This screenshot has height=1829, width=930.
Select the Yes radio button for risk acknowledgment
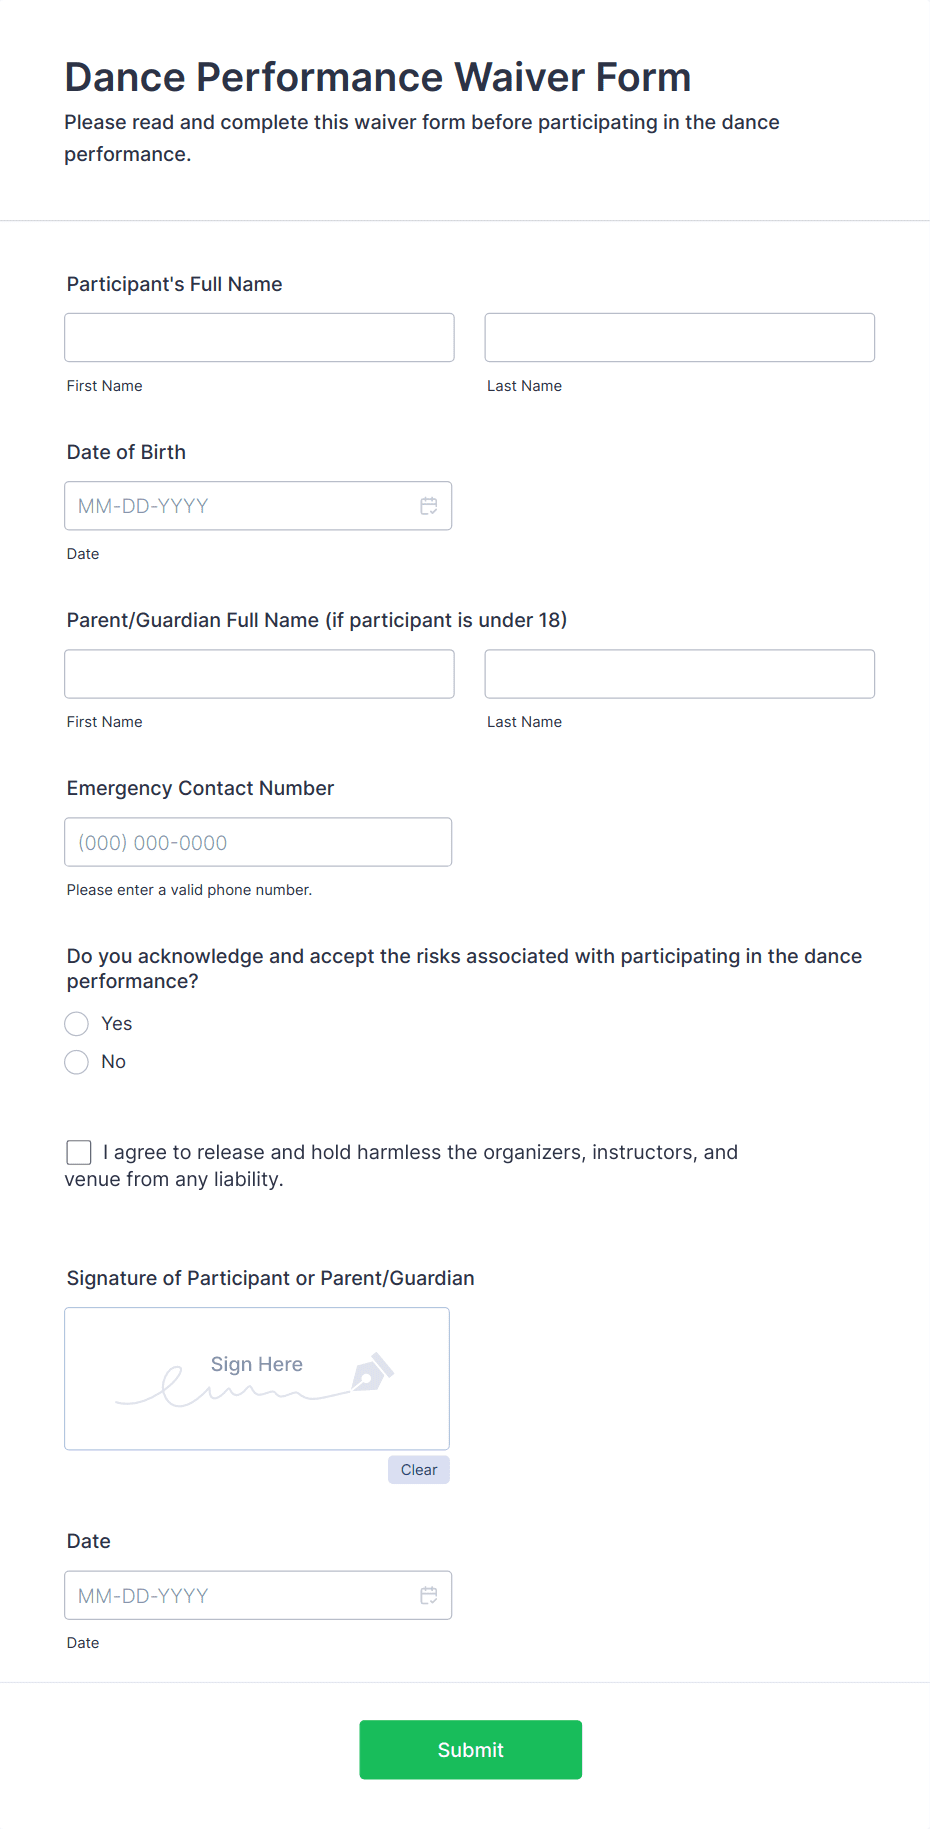(76, 1023)
